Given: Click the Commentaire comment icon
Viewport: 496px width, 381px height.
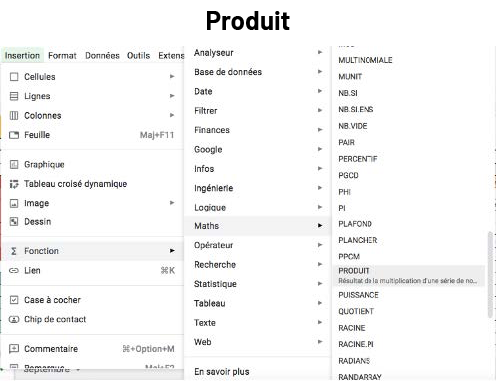Looking at the screenshot, I should pyautogui.click(x=14, y=349).
